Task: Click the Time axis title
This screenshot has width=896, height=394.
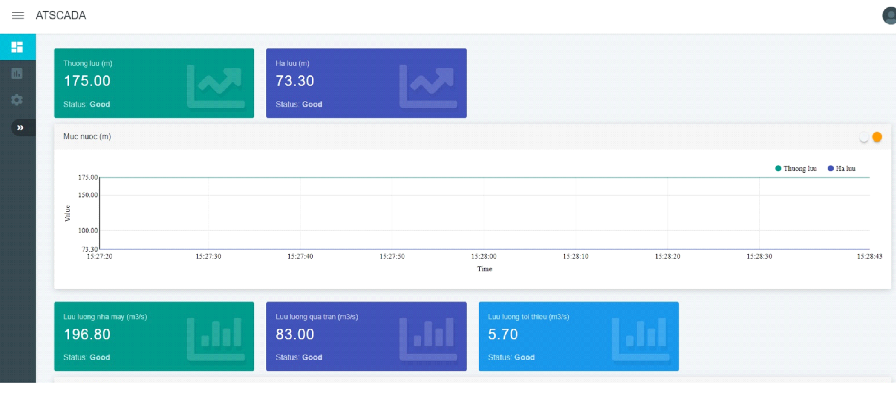Action: (485, 269)
